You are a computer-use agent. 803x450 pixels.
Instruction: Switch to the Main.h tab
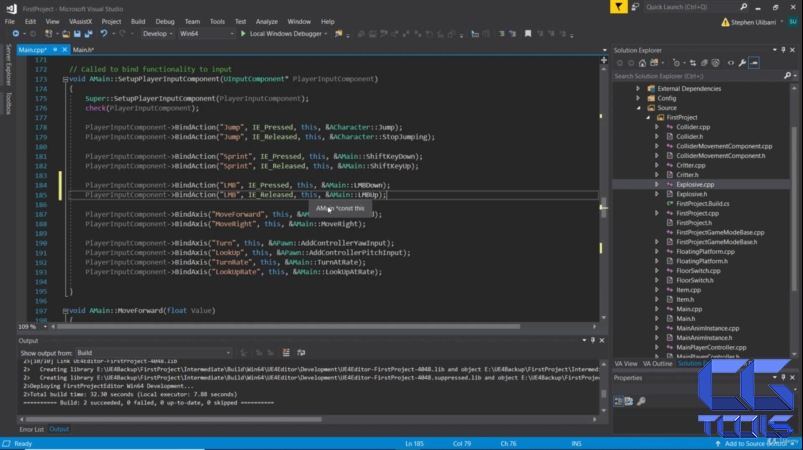[84, 49]
